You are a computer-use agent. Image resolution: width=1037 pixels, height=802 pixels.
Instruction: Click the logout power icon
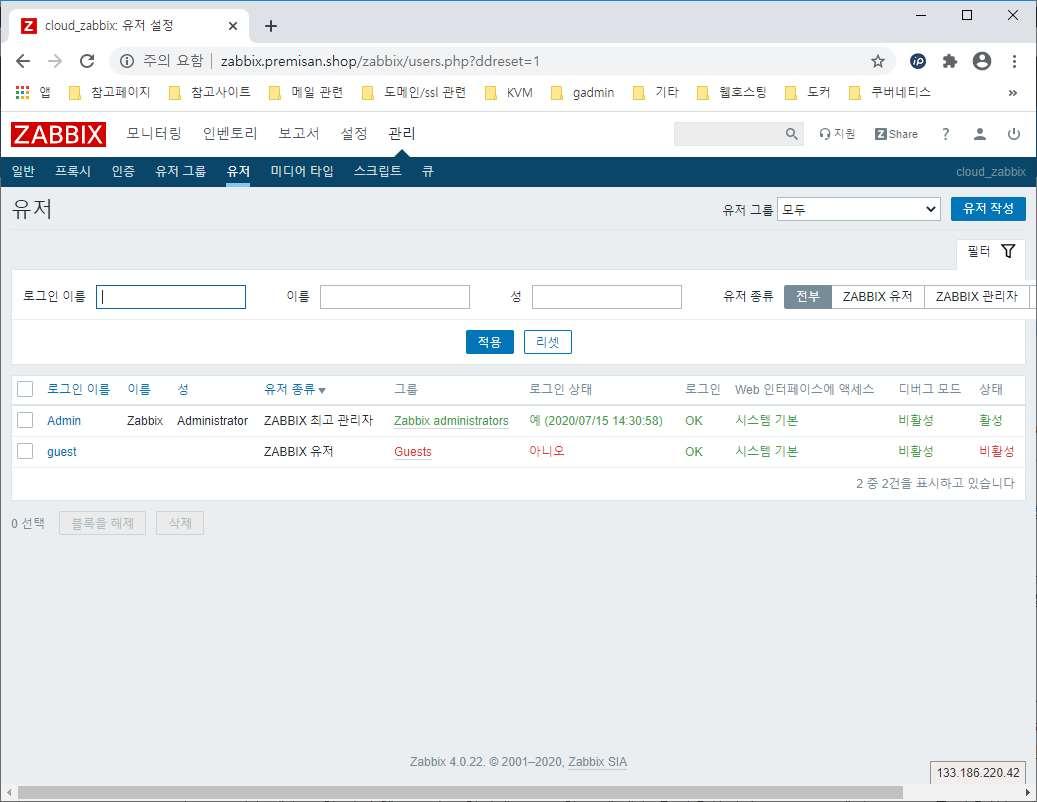pos(1013,134)
